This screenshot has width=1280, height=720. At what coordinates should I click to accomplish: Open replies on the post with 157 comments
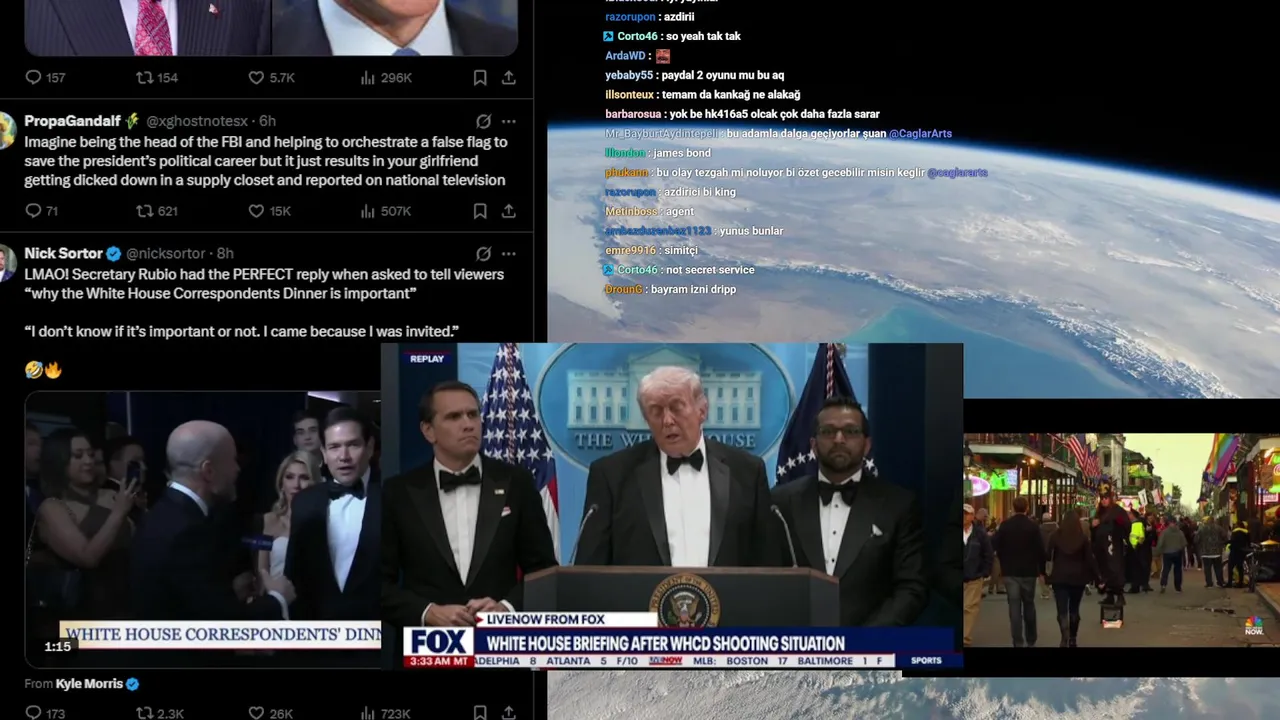44,77
